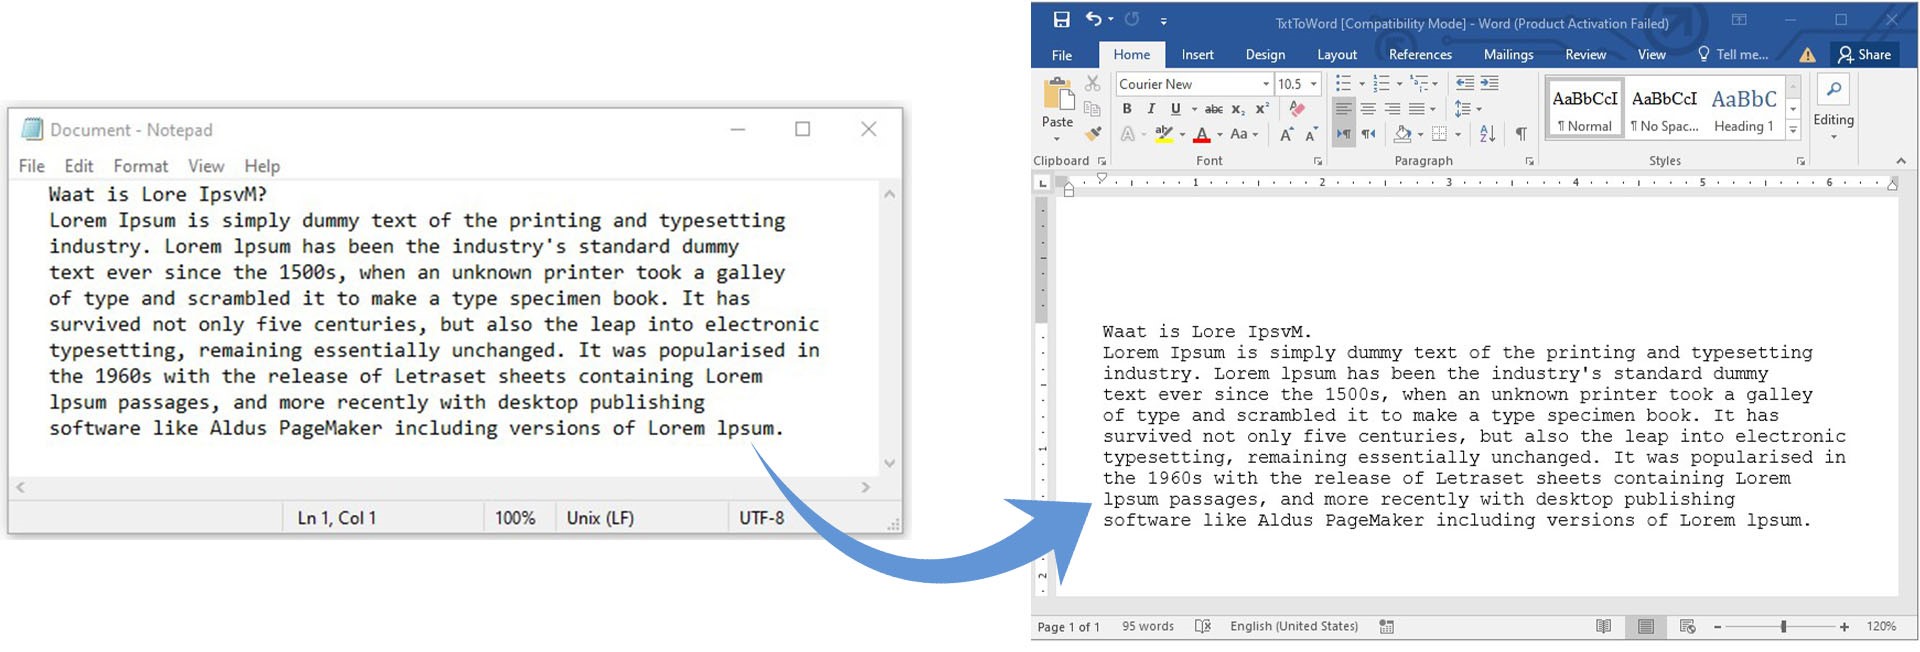Click the Save icon in Word
Viewport: 1920px width, 652px height.
(1061, 19)
